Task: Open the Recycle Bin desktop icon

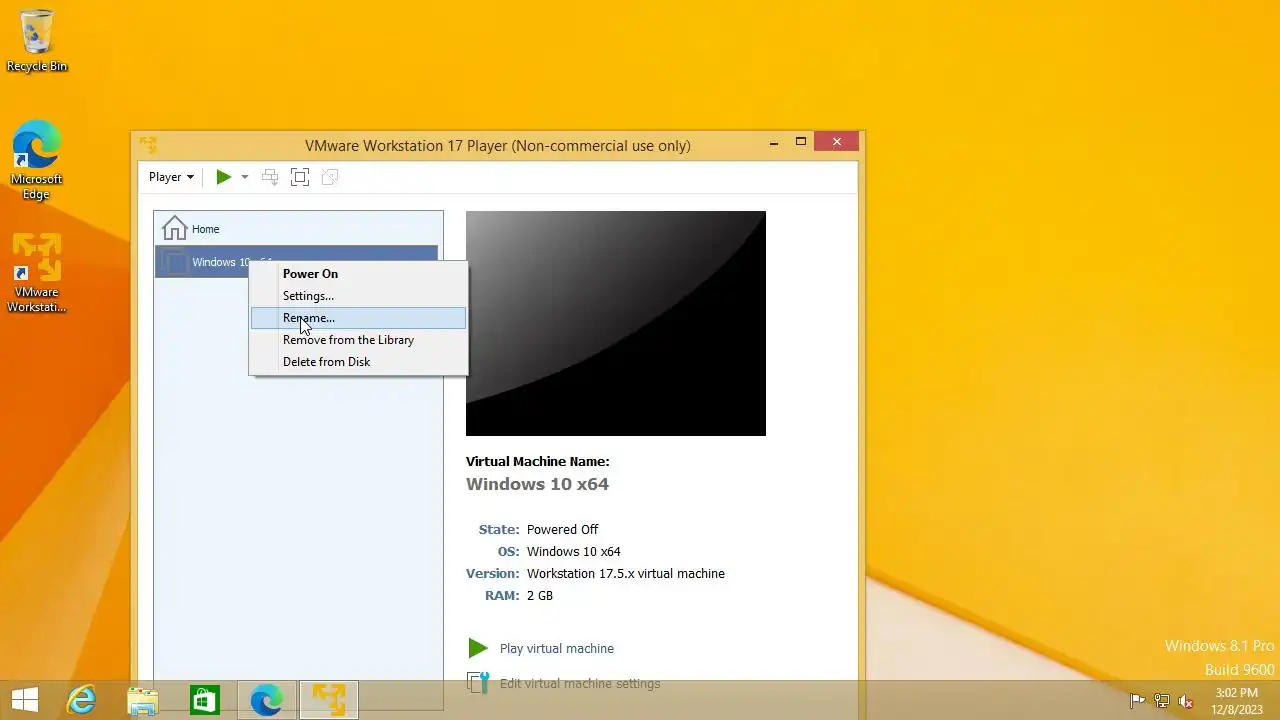Action: tap(37, 41)
